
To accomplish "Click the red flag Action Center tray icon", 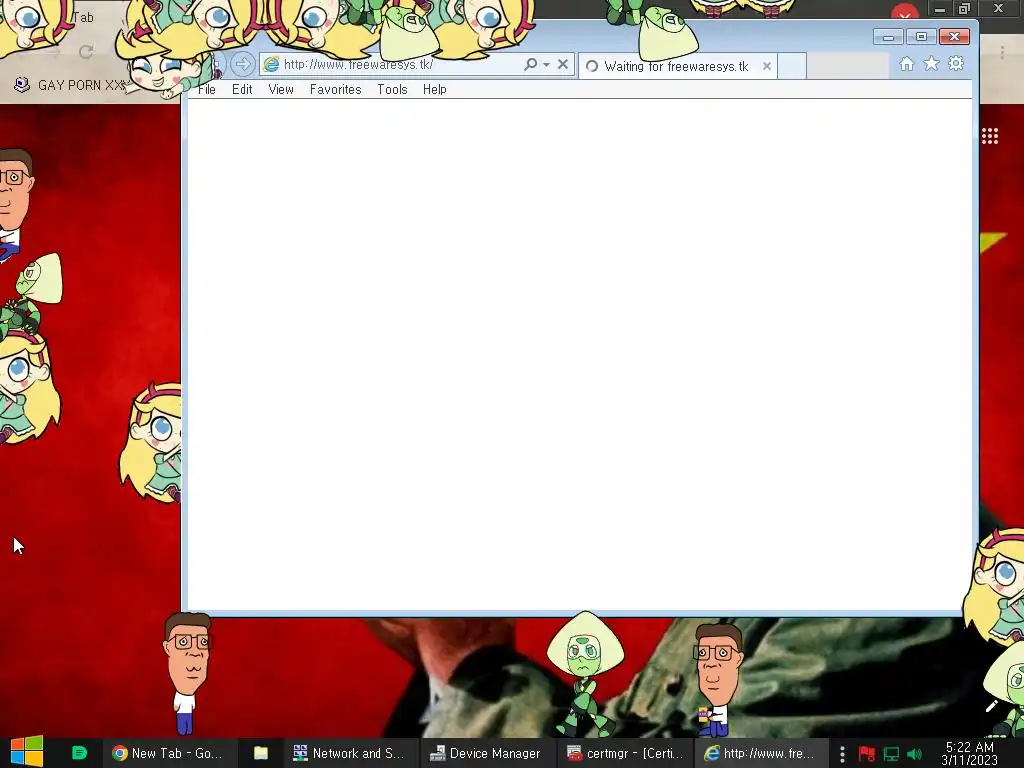I will pos(867,754).
